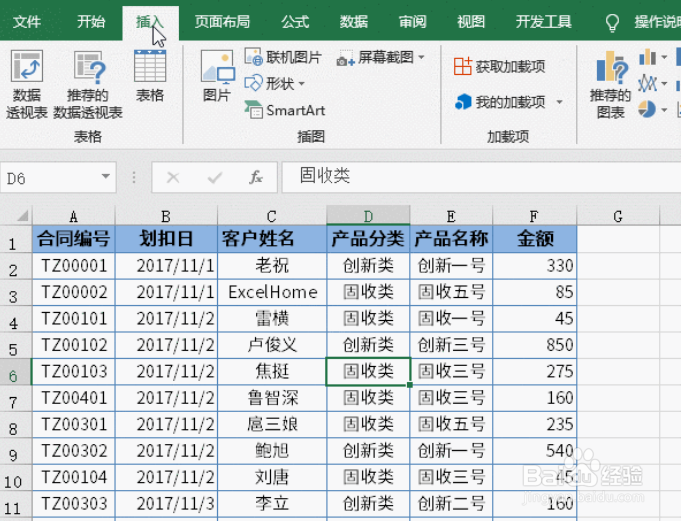Expand the Name Box dropdown arrow

pos(106,176)
